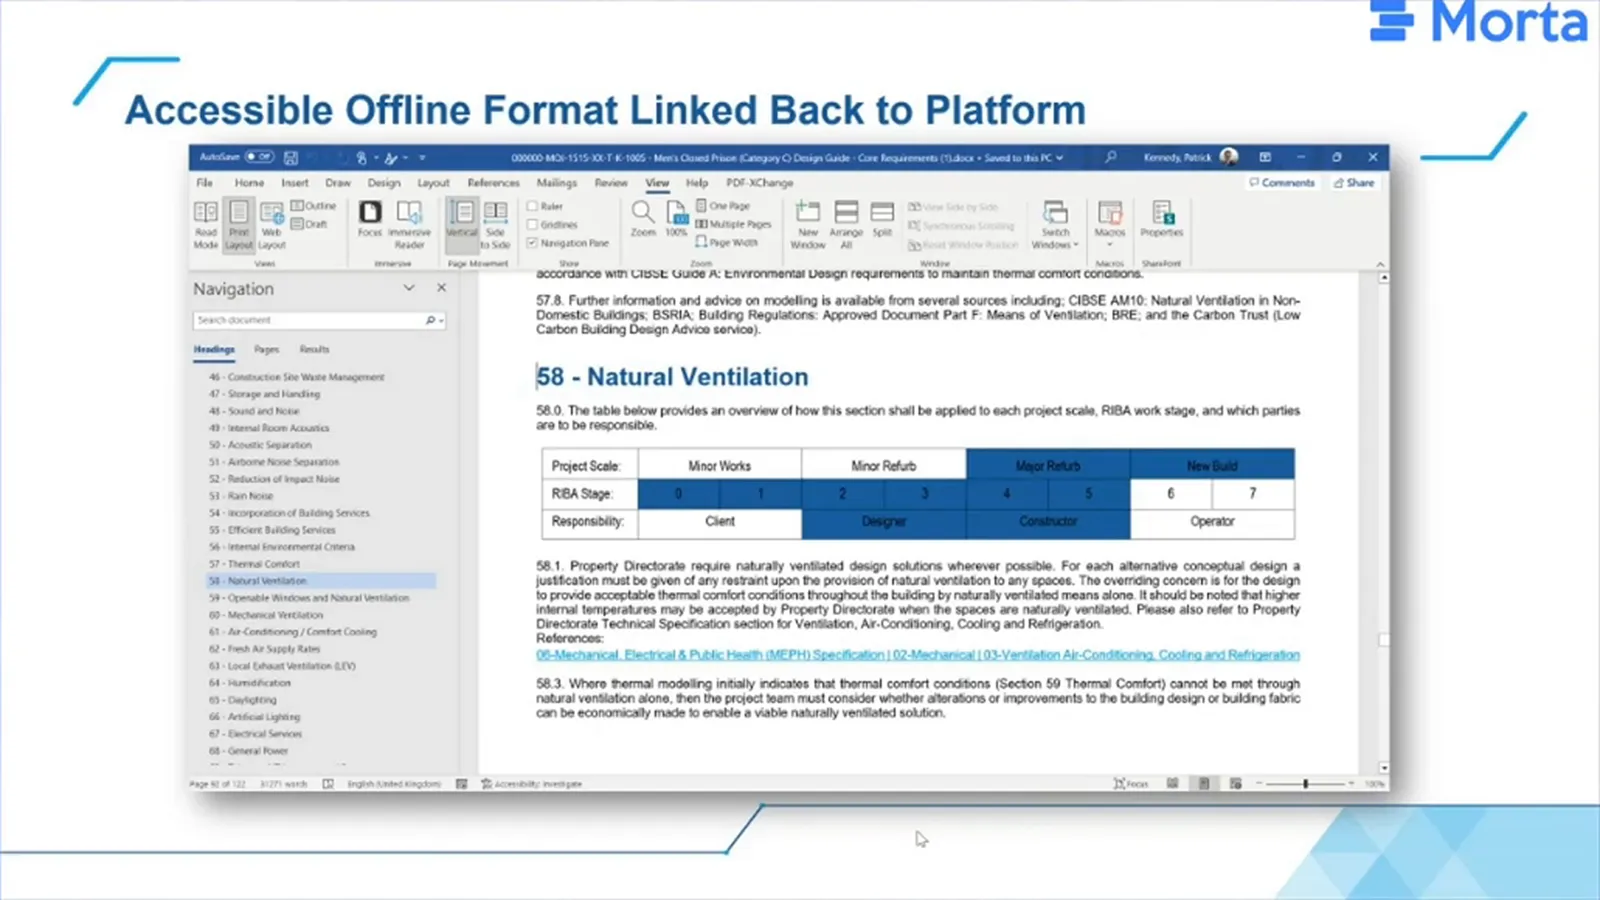Set zoom to 100%
The width and height of the screenshot is (1600, 900).
(677, 219)
